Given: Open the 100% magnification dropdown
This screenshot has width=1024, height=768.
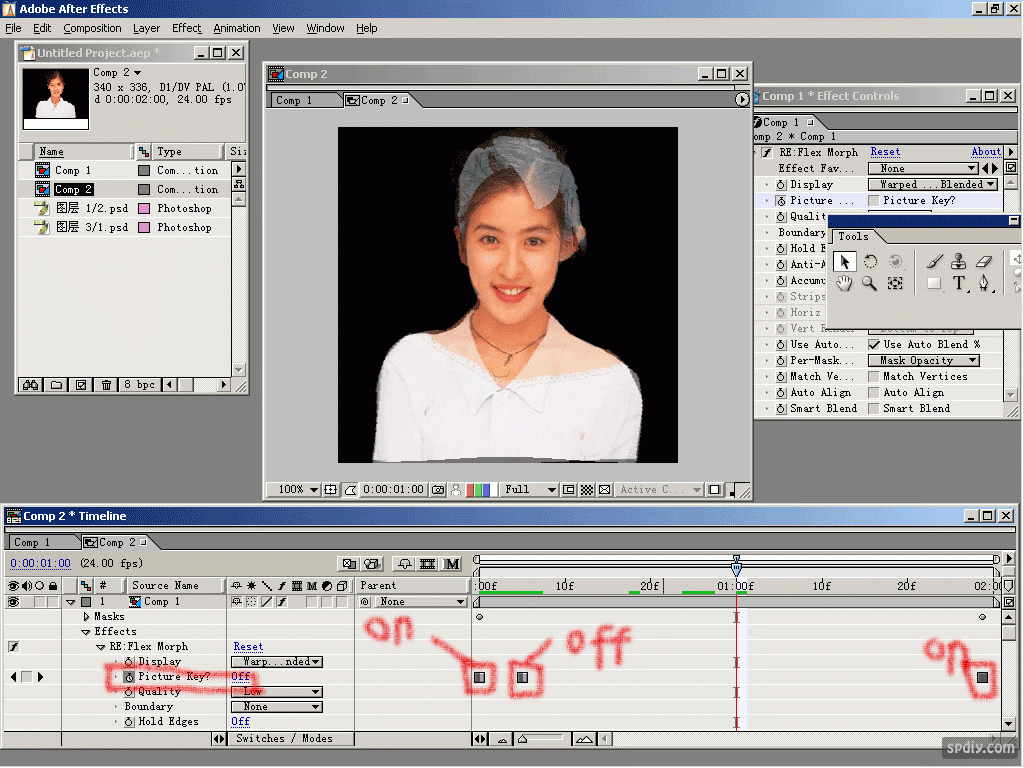Looking at the screenshot, I should pyautogui.click(x=295, y=490).
